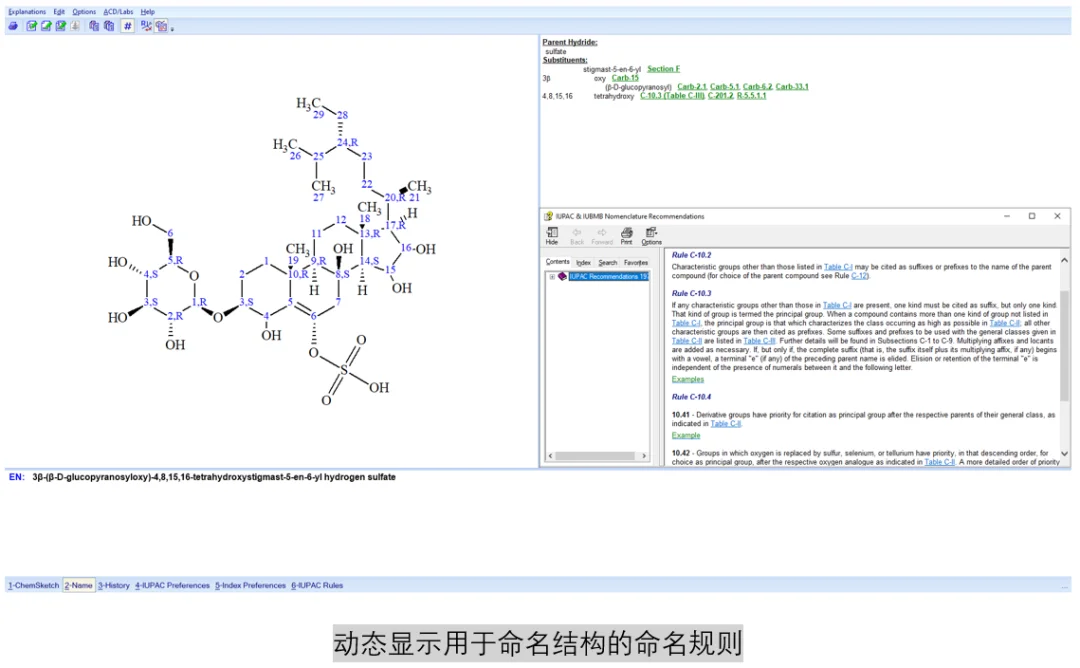Open the Example link under rule 10.41
This screenshot has height=668, width=1080.
click(x=685, y=436)
